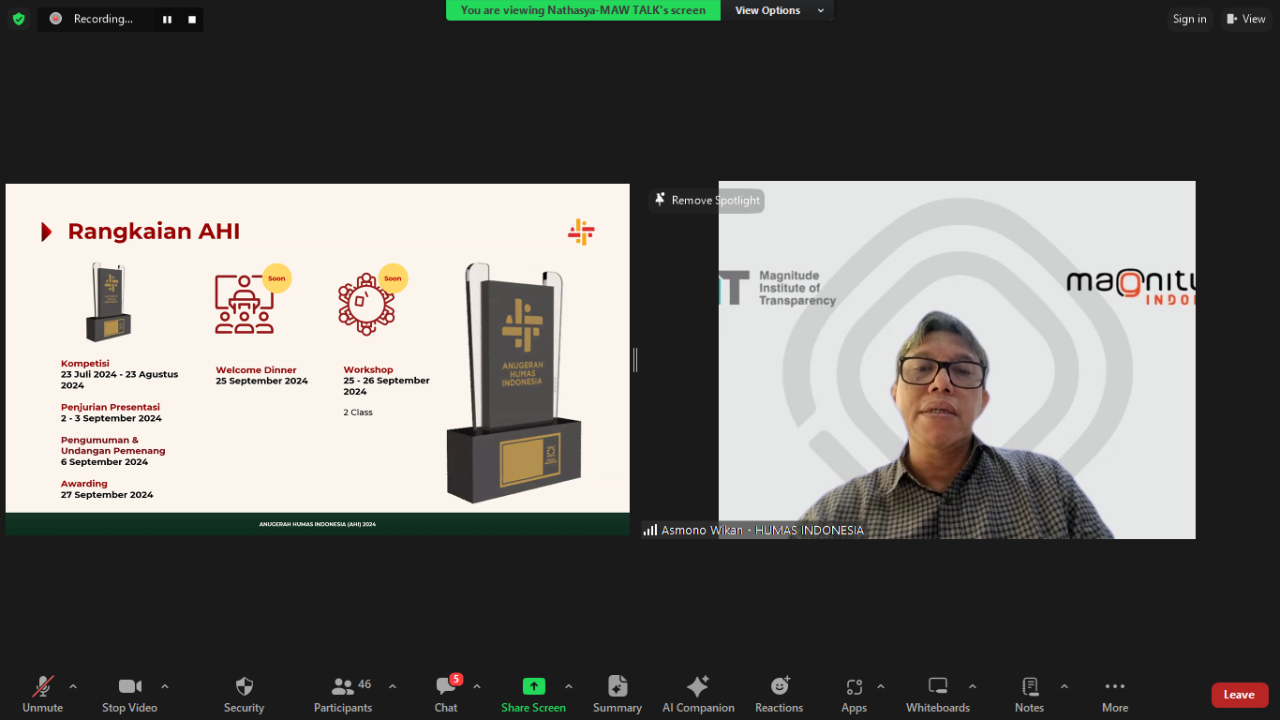Open the Reactions menu
The image size is (1280, 720).
779,686
